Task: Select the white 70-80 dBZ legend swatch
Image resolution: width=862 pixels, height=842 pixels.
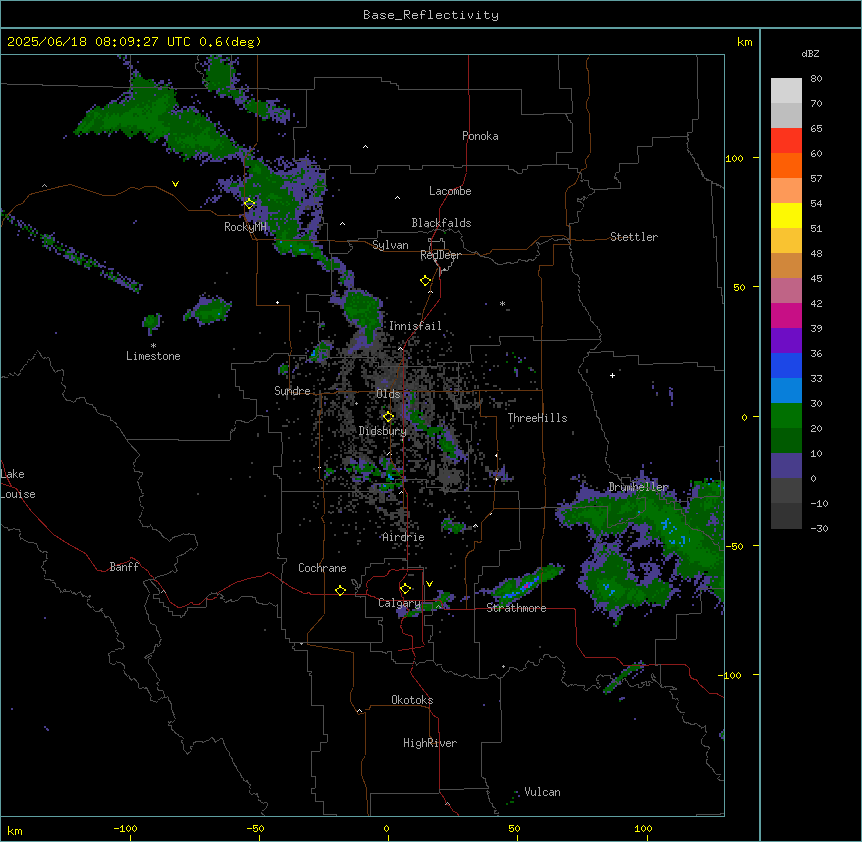Action: pos(786,91)
